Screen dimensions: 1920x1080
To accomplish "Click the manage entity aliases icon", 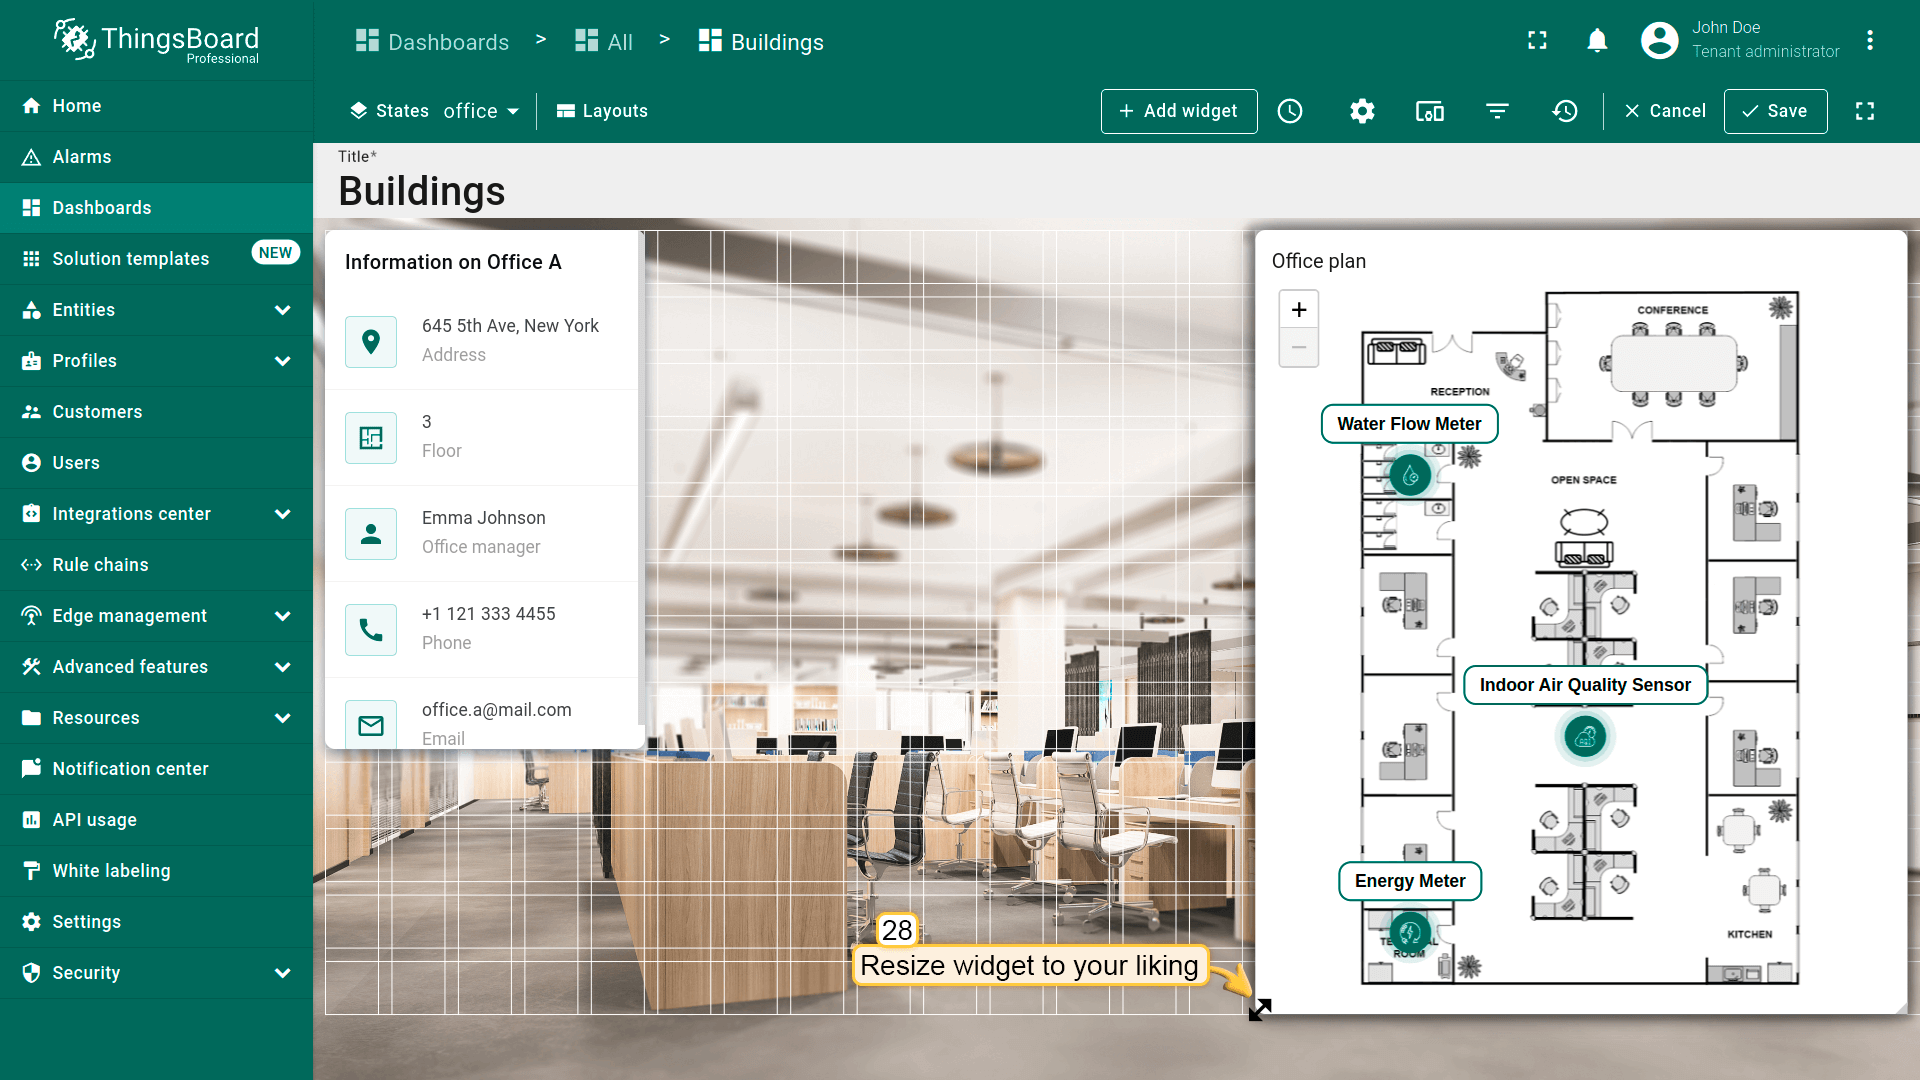I will click(1429, 111).
